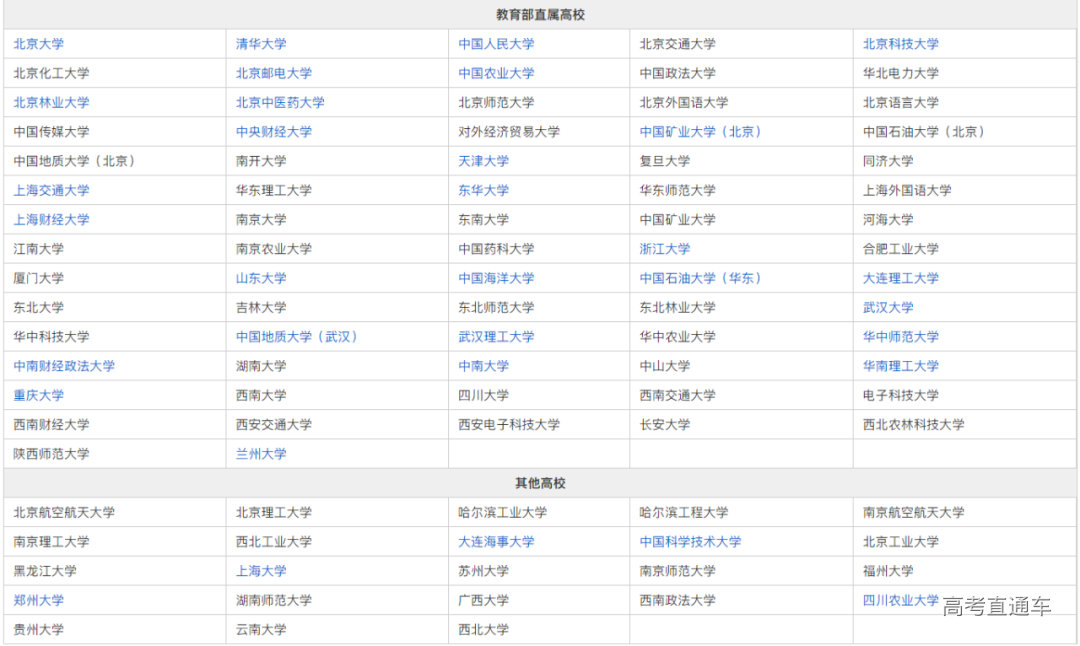Open the 浙江大学 link
This screenshot has height=646, width=1080.
[665, 249]
